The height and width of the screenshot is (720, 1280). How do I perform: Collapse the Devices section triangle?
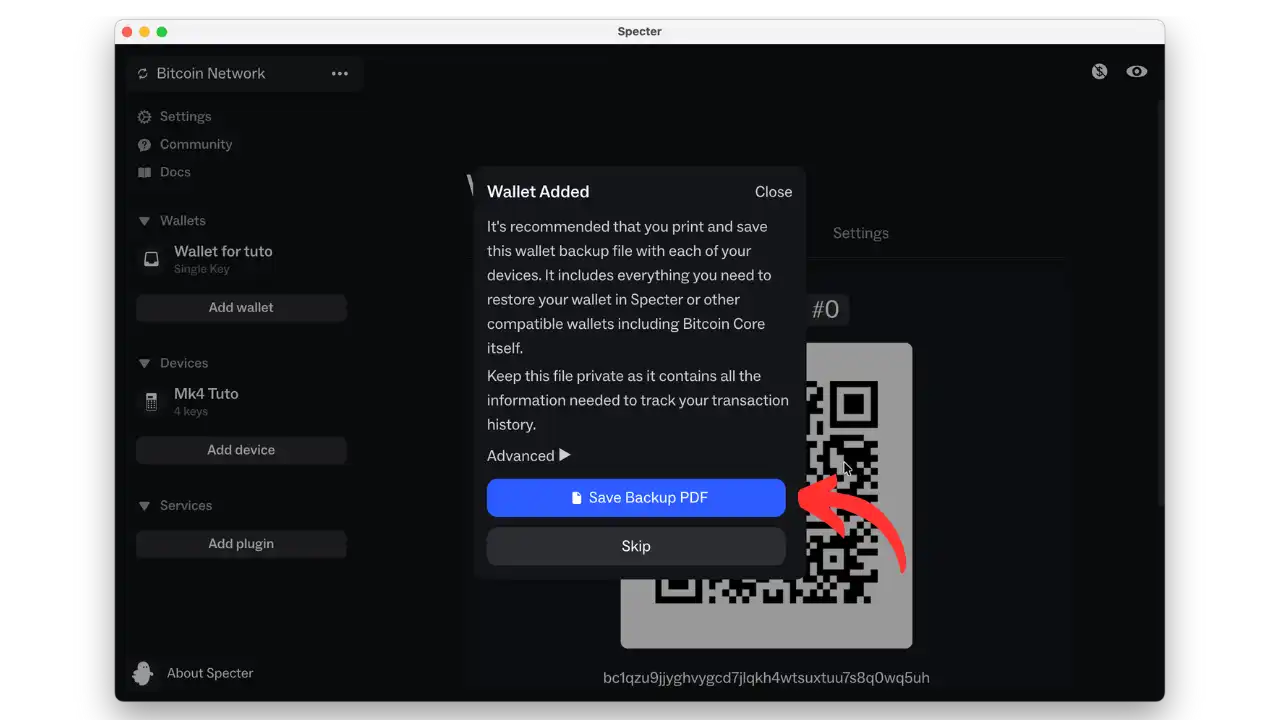click(144, 363)
